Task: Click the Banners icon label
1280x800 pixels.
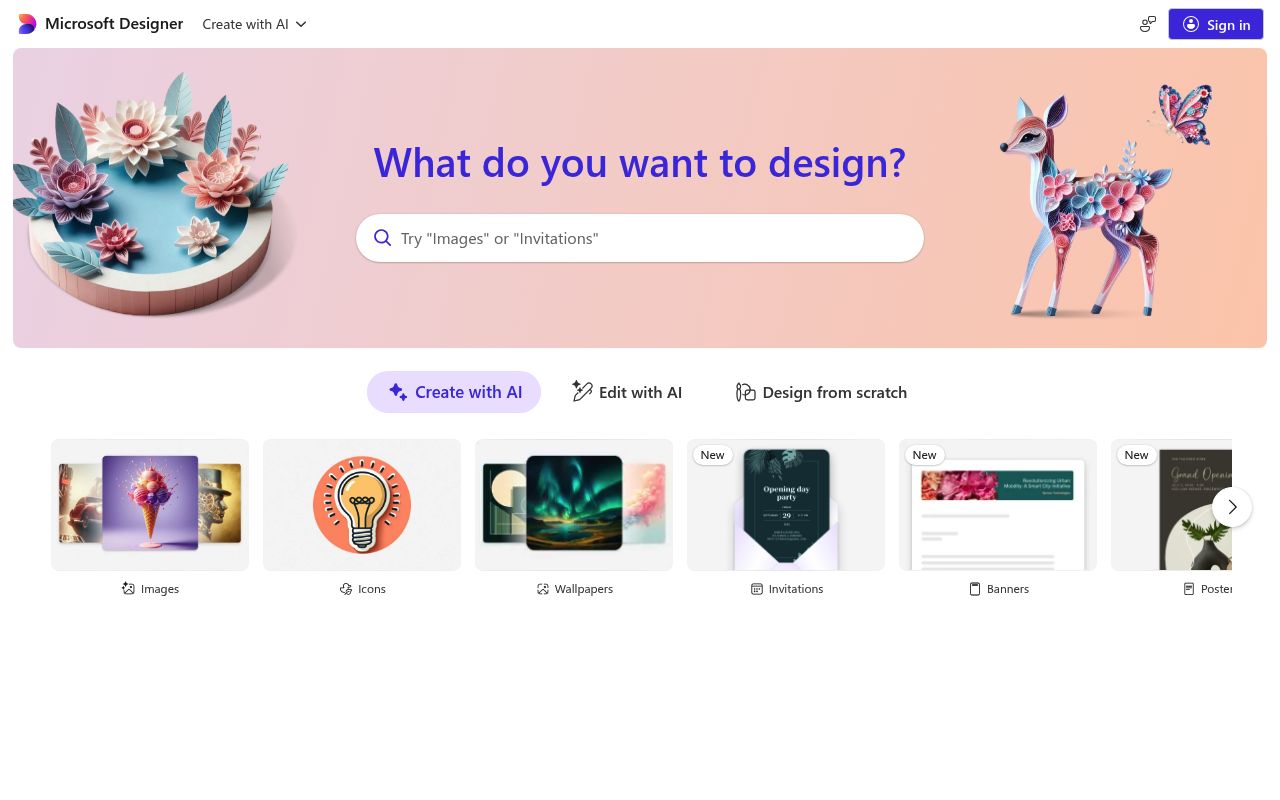Action: pos(975,589)
